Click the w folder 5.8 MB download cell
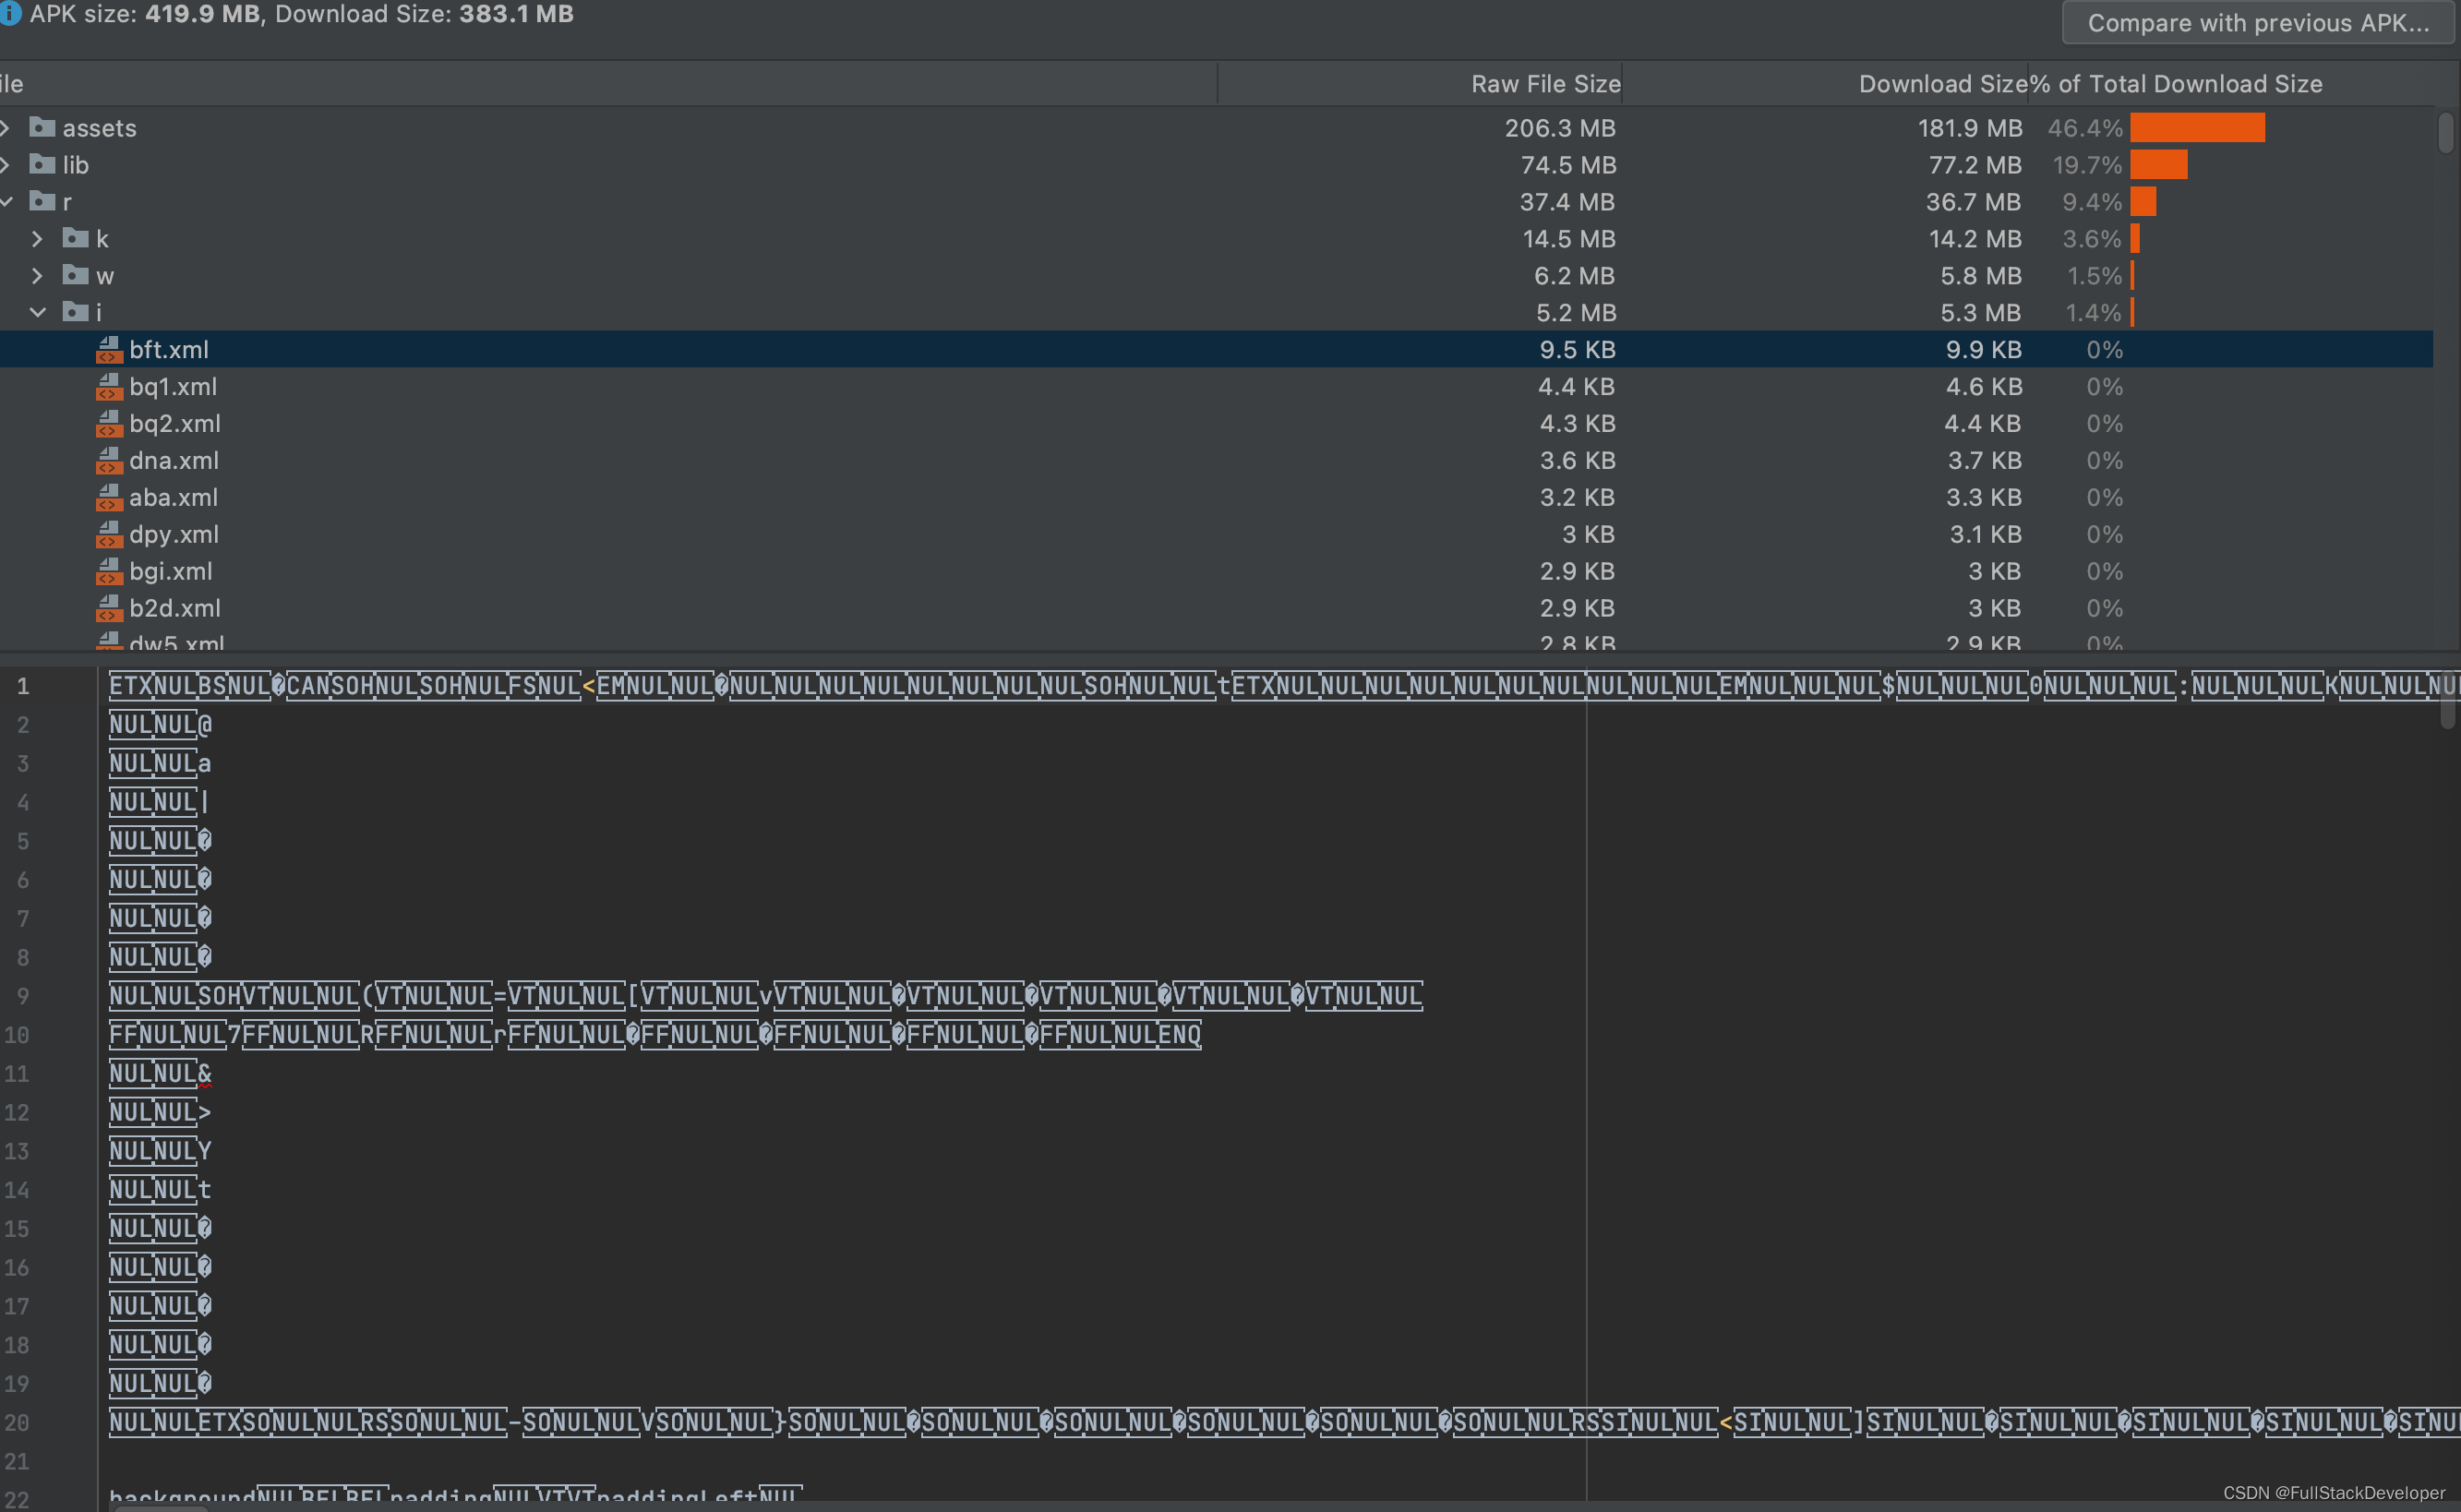Screen dimensions: 2461x1512 1981,276
